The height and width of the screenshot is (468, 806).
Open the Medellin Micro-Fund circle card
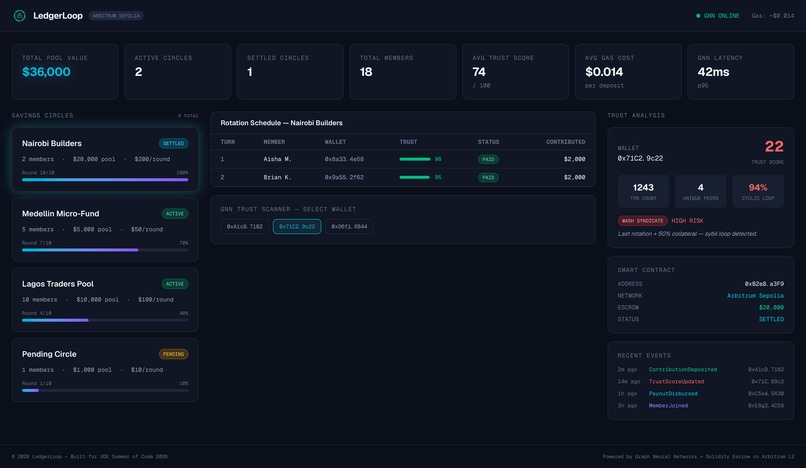coord(105,229)
